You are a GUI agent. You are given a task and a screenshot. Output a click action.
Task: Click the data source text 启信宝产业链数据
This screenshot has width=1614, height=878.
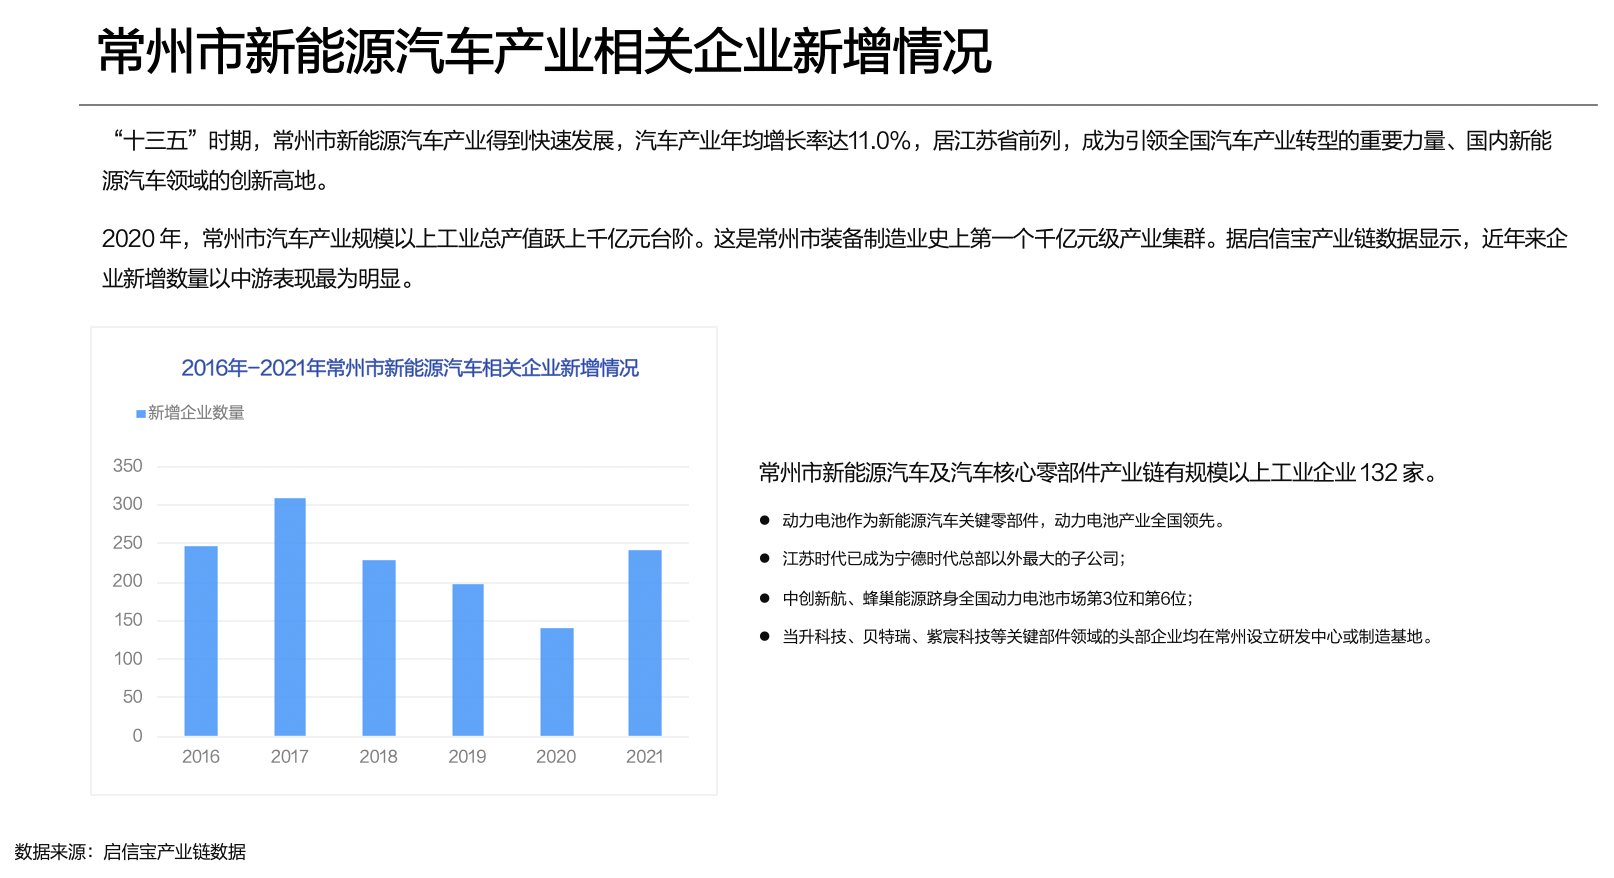174,852
